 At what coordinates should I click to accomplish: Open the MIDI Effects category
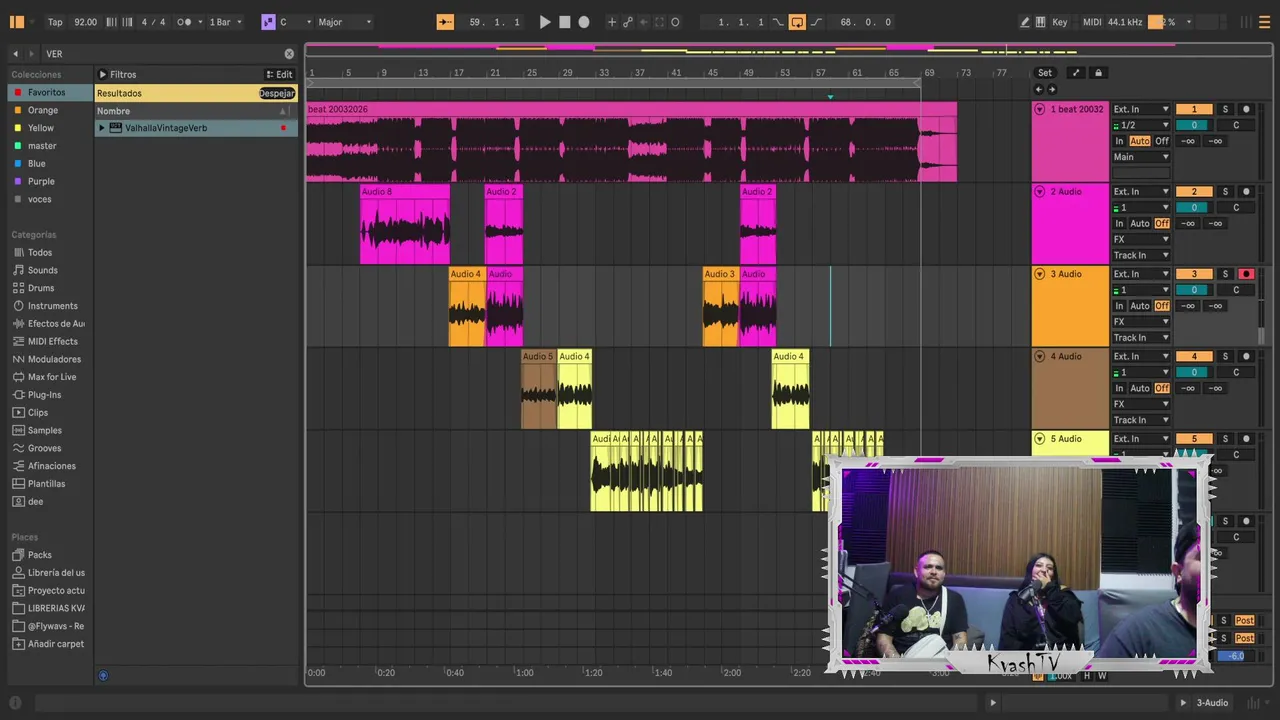tap(52, 341)
